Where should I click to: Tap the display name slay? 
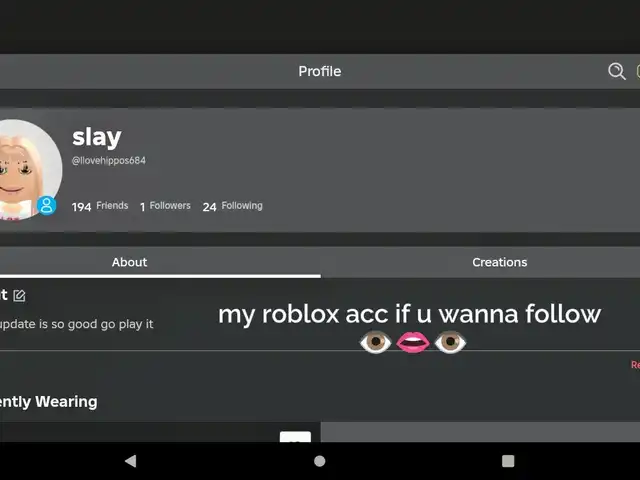(97, 138)
